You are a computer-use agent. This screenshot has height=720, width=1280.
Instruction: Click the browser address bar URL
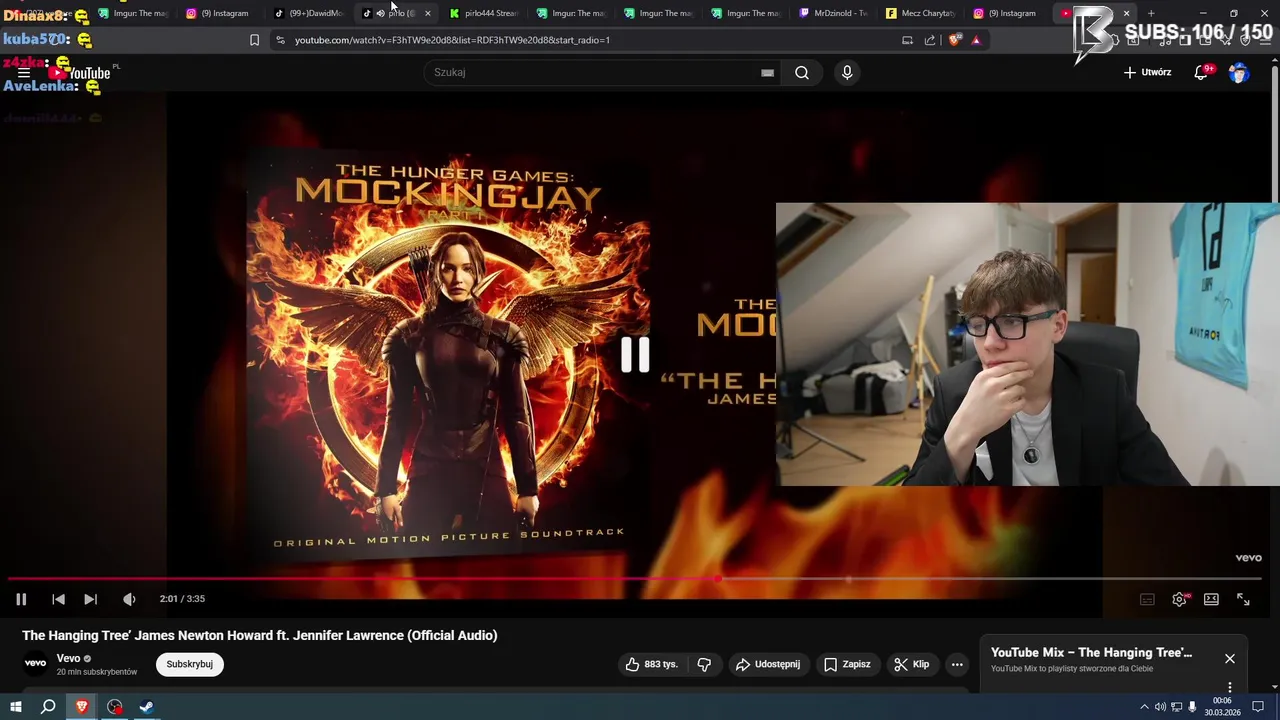[452, 40]
